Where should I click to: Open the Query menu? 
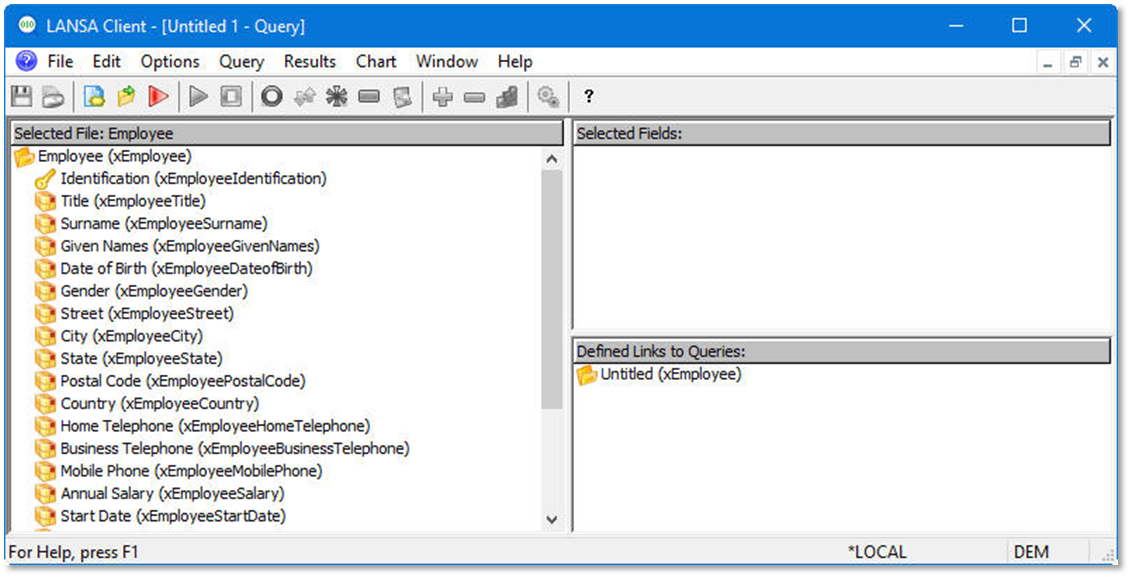click(x=241, y=62)
